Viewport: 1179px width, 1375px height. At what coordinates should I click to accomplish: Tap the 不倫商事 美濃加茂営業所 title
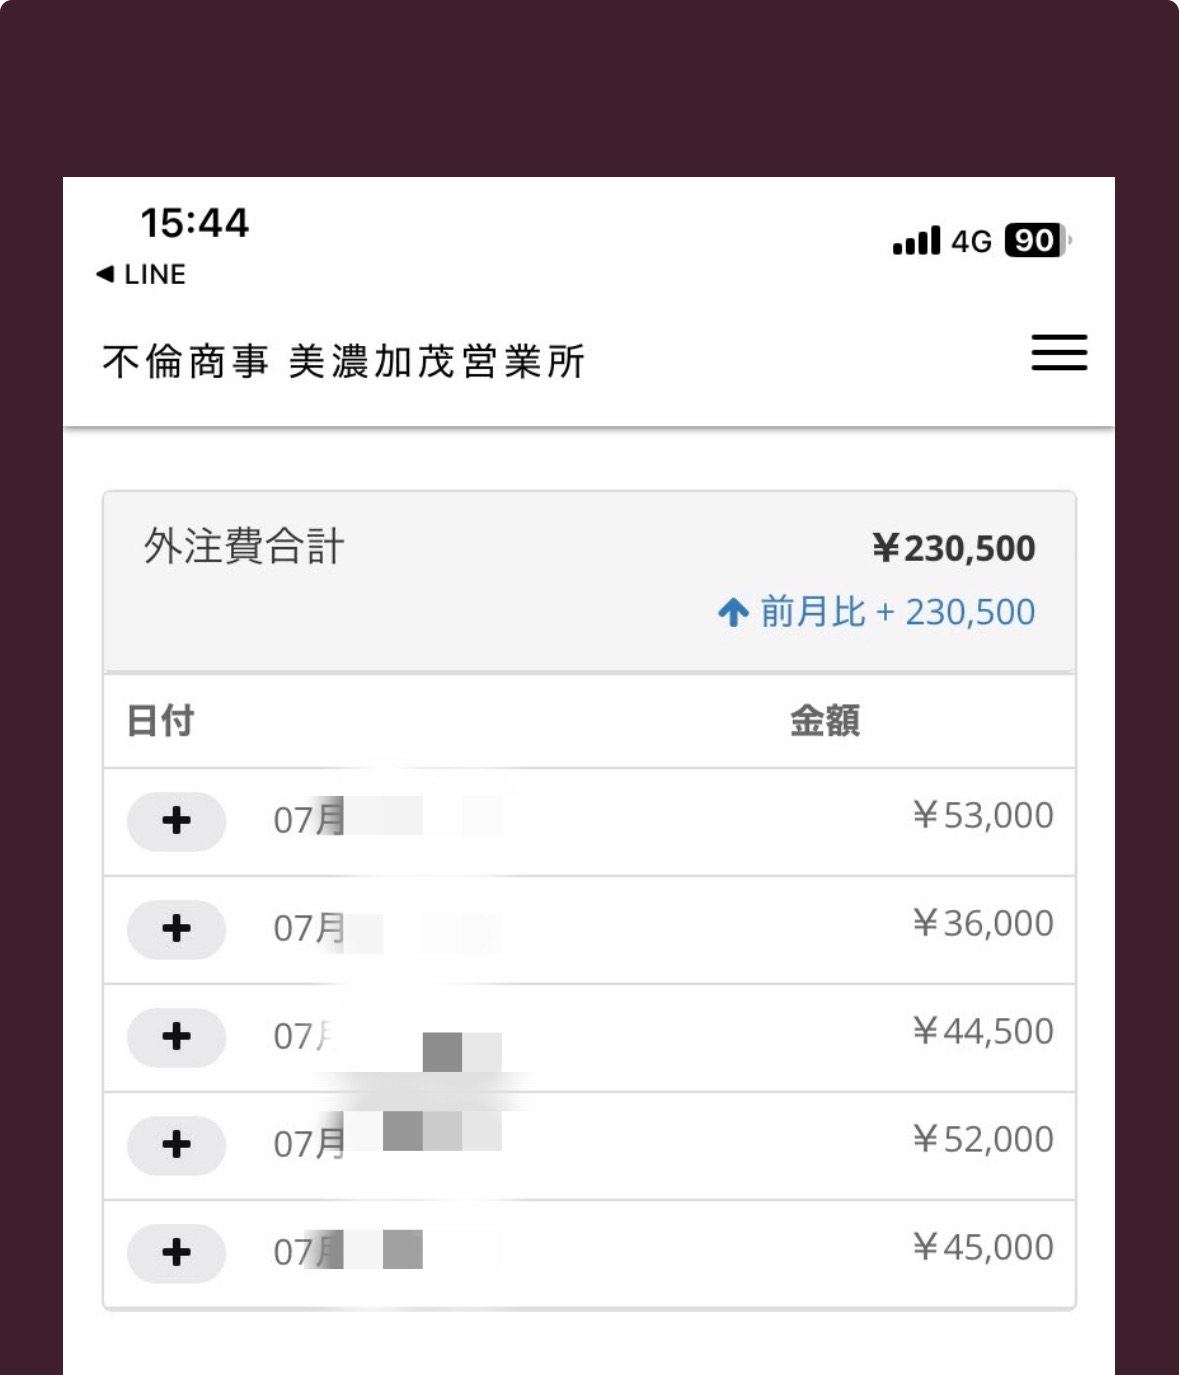(x=343, y=362)
